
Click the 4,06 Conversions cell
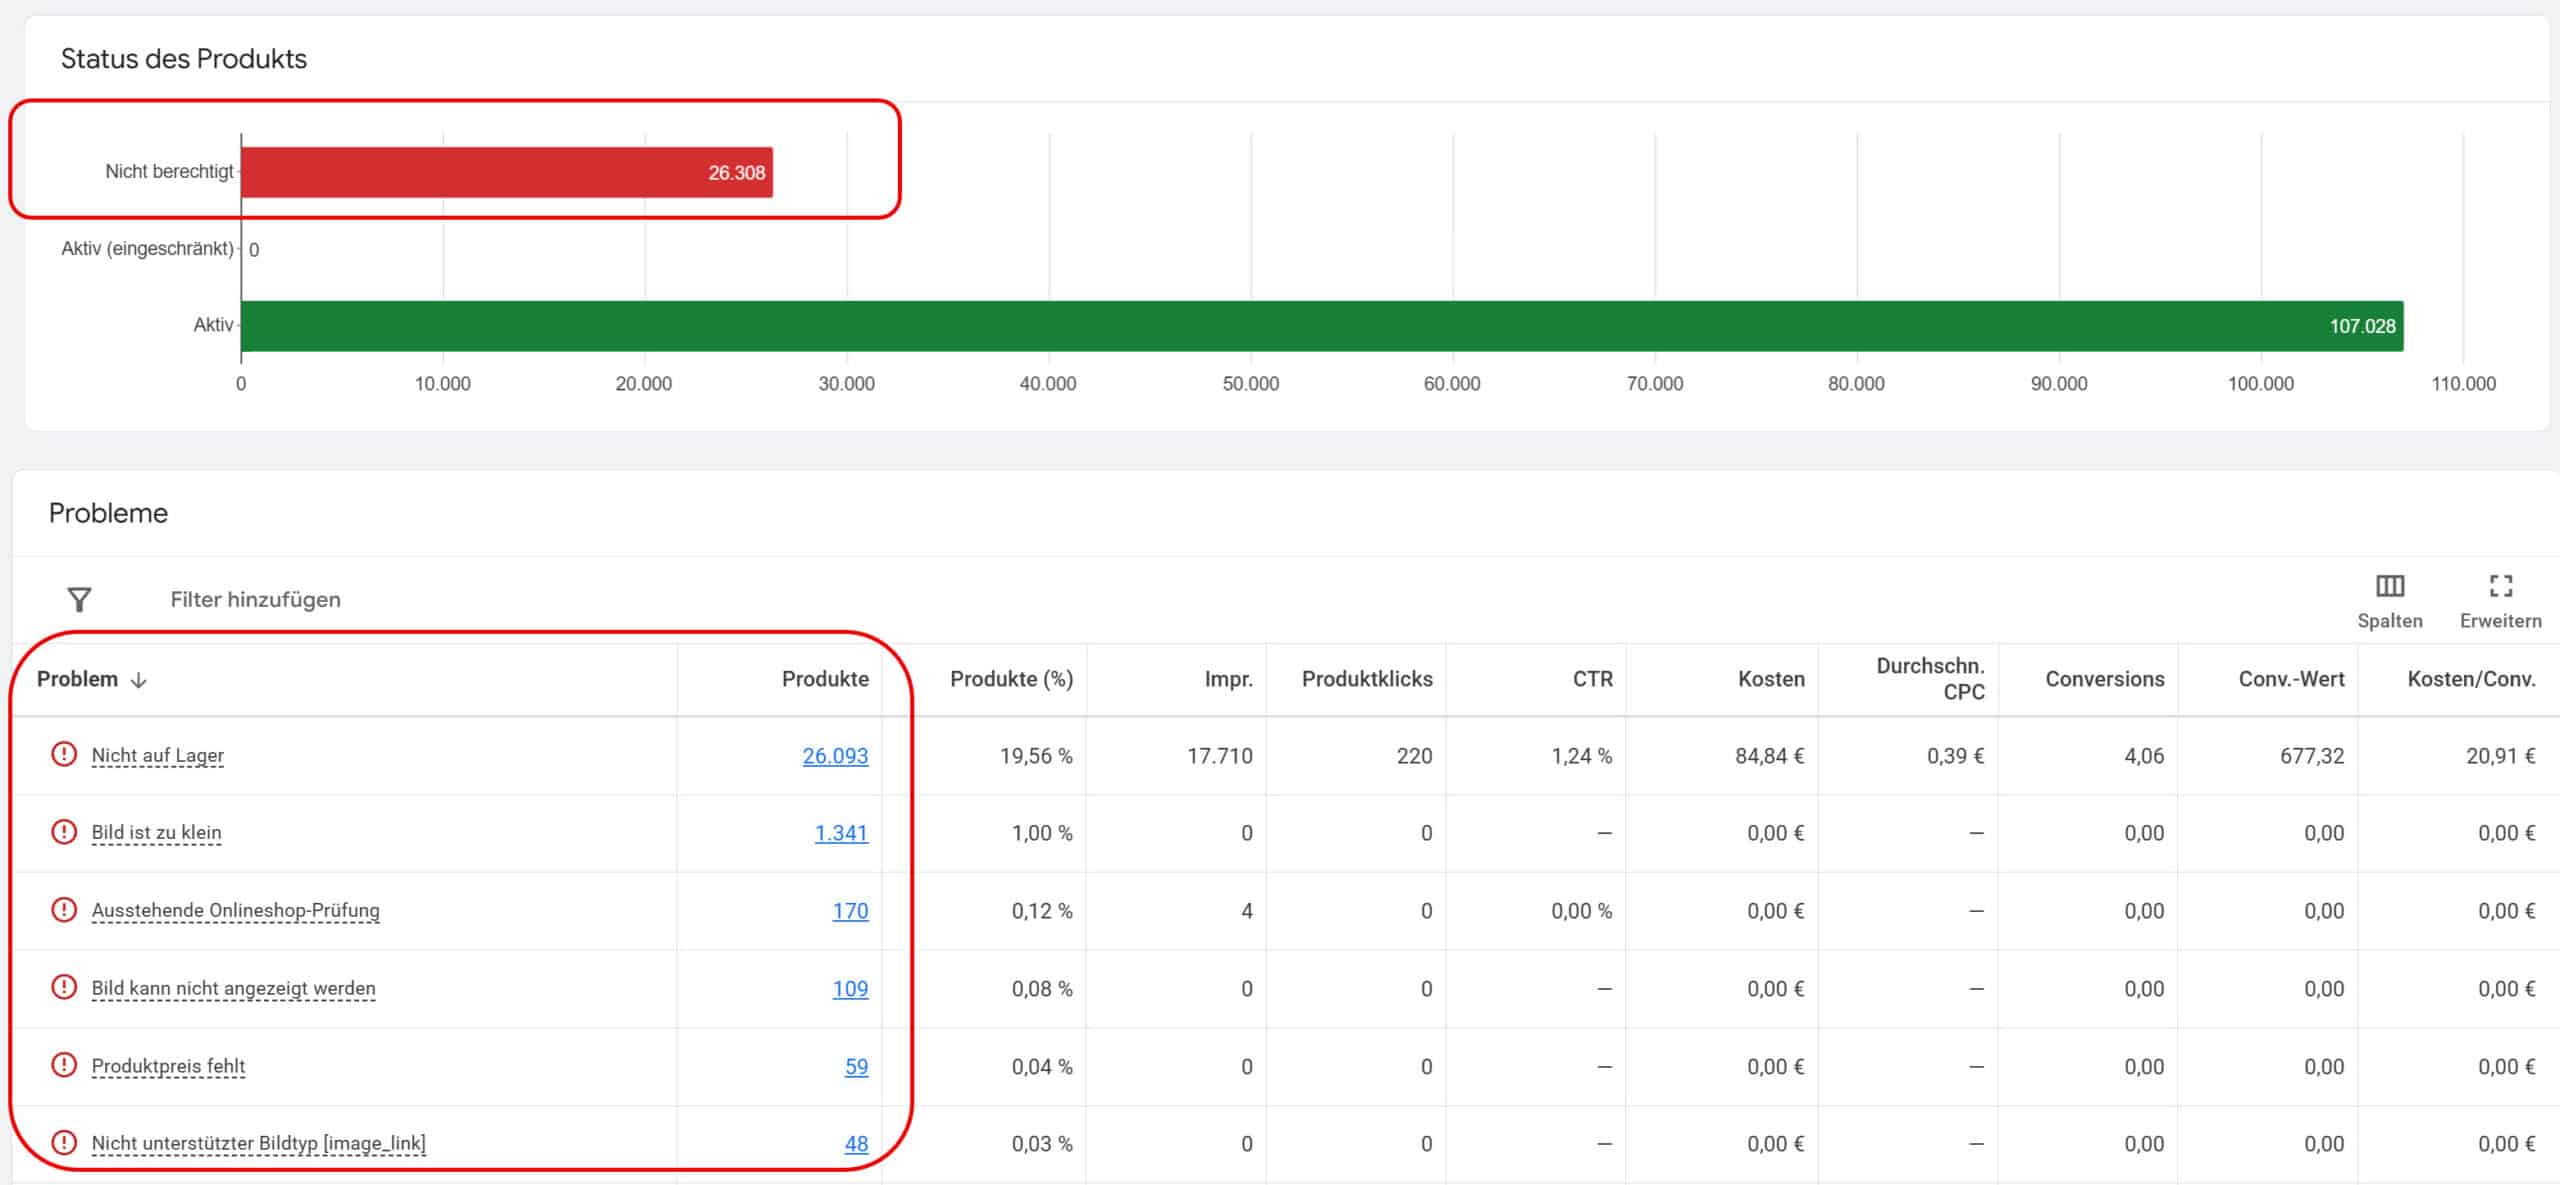(x=2144, y=756)
